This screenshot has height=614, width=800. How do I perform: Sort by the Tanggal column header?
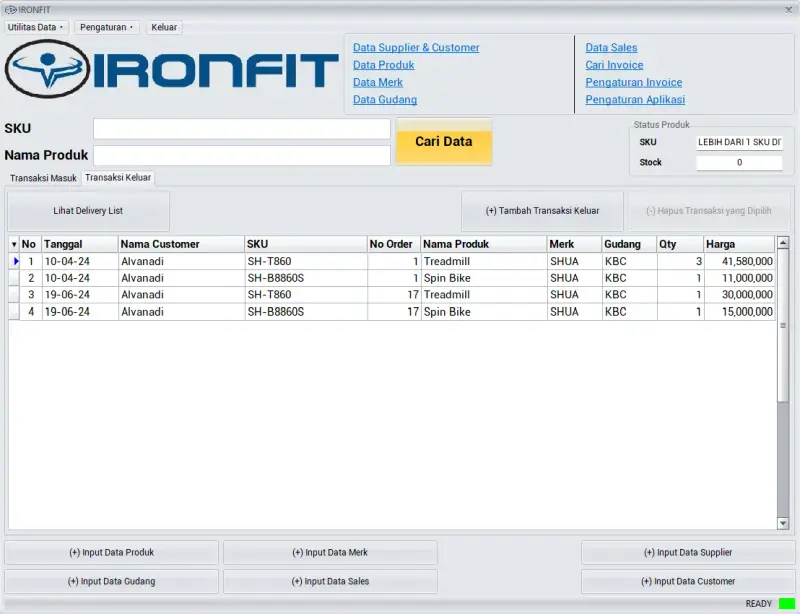point(80,244)
